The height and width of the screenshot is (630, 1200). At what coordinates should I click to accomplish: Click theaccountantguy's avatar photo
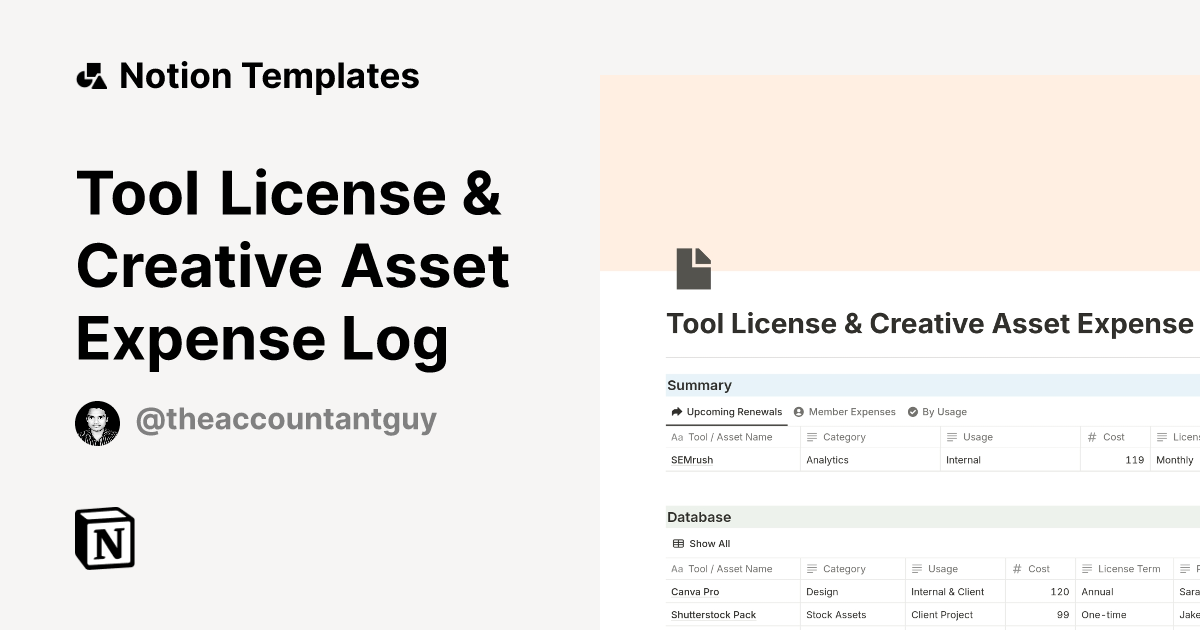click(97, 422)
